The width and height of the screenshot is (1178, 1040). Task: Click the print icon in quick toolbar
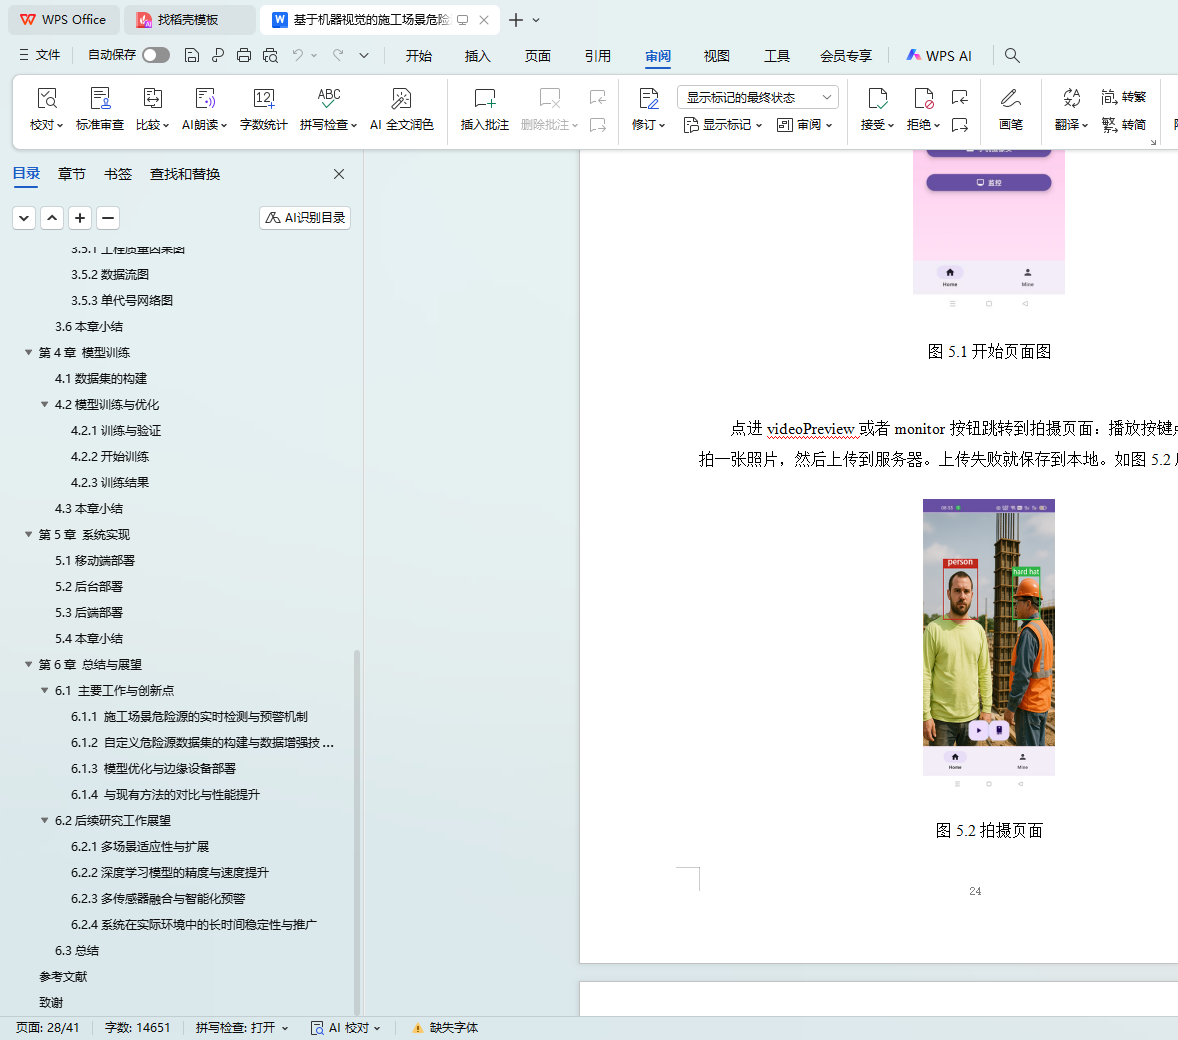(x=244, y=55)
